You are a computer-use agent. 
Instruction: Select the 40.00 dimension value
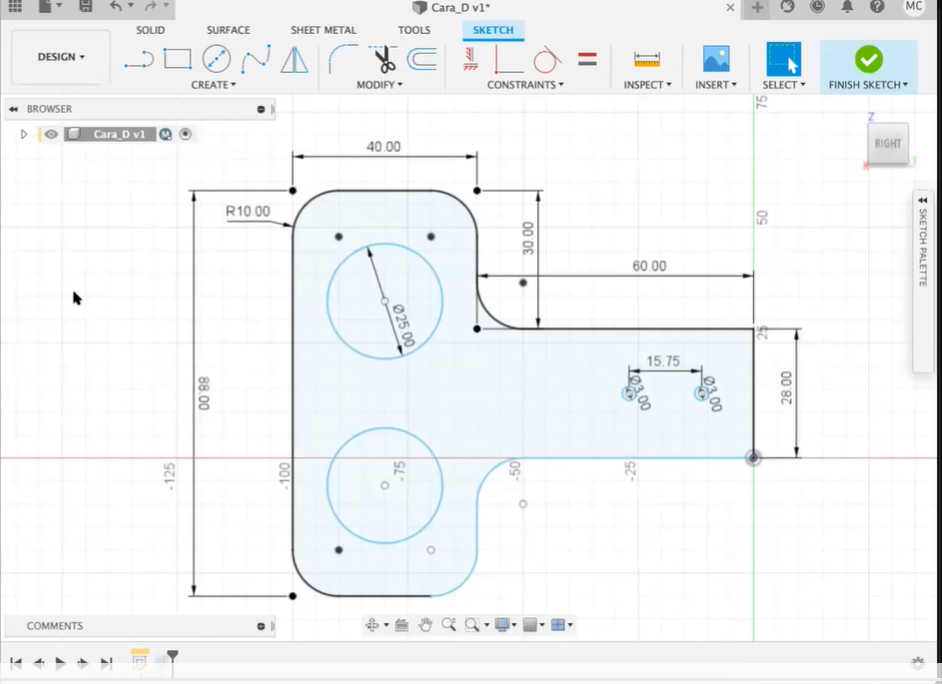tap(383, 147)
